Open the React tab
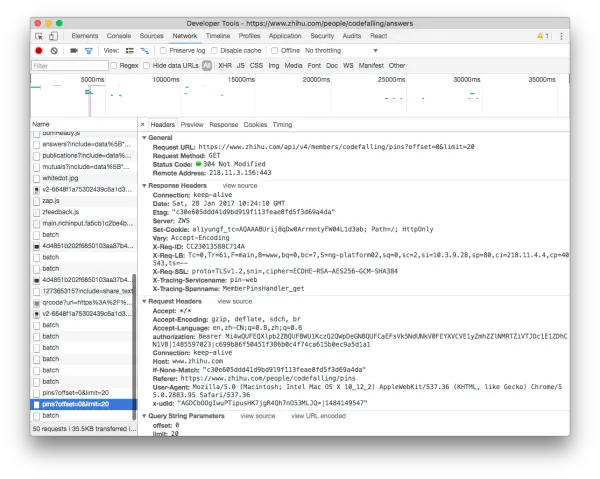Image resolution: width=600 pixels, height=479 pixels. click(378, 36)
